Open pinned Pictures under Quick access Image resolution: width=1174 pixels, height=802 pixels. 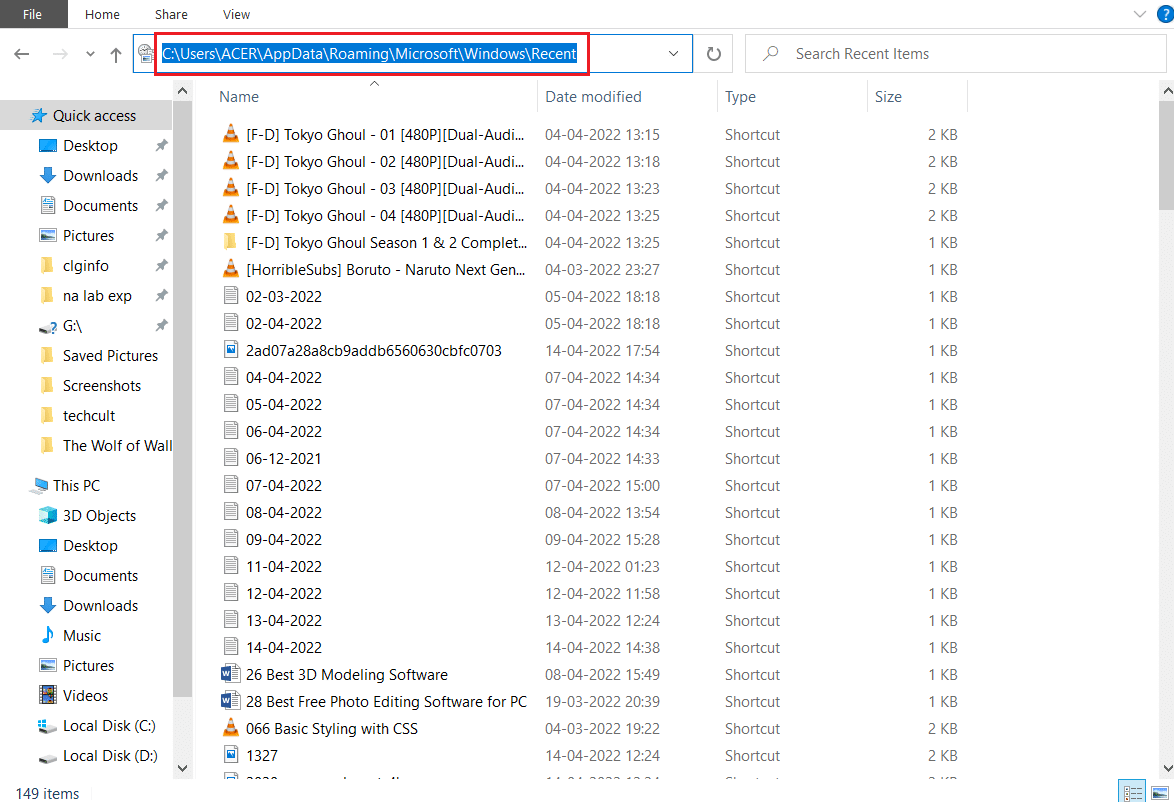(88, 235)
